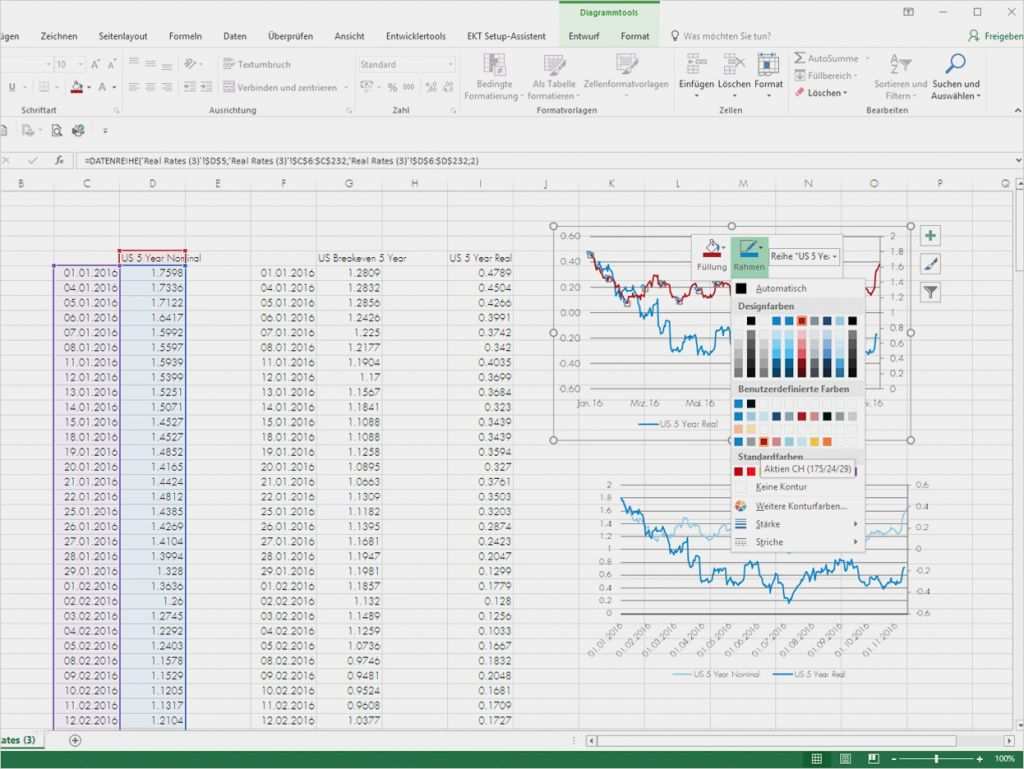Open the chart filter funnel icon
Viewport: 1024px width, 769px height.
[x=931, y=292]
